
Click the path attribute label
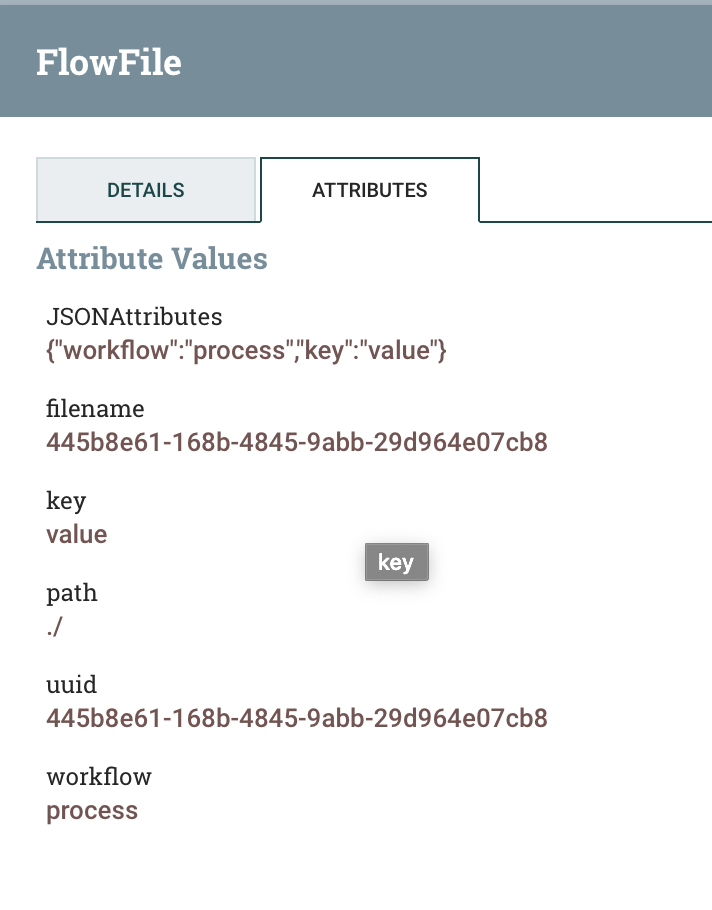point(71,593)
